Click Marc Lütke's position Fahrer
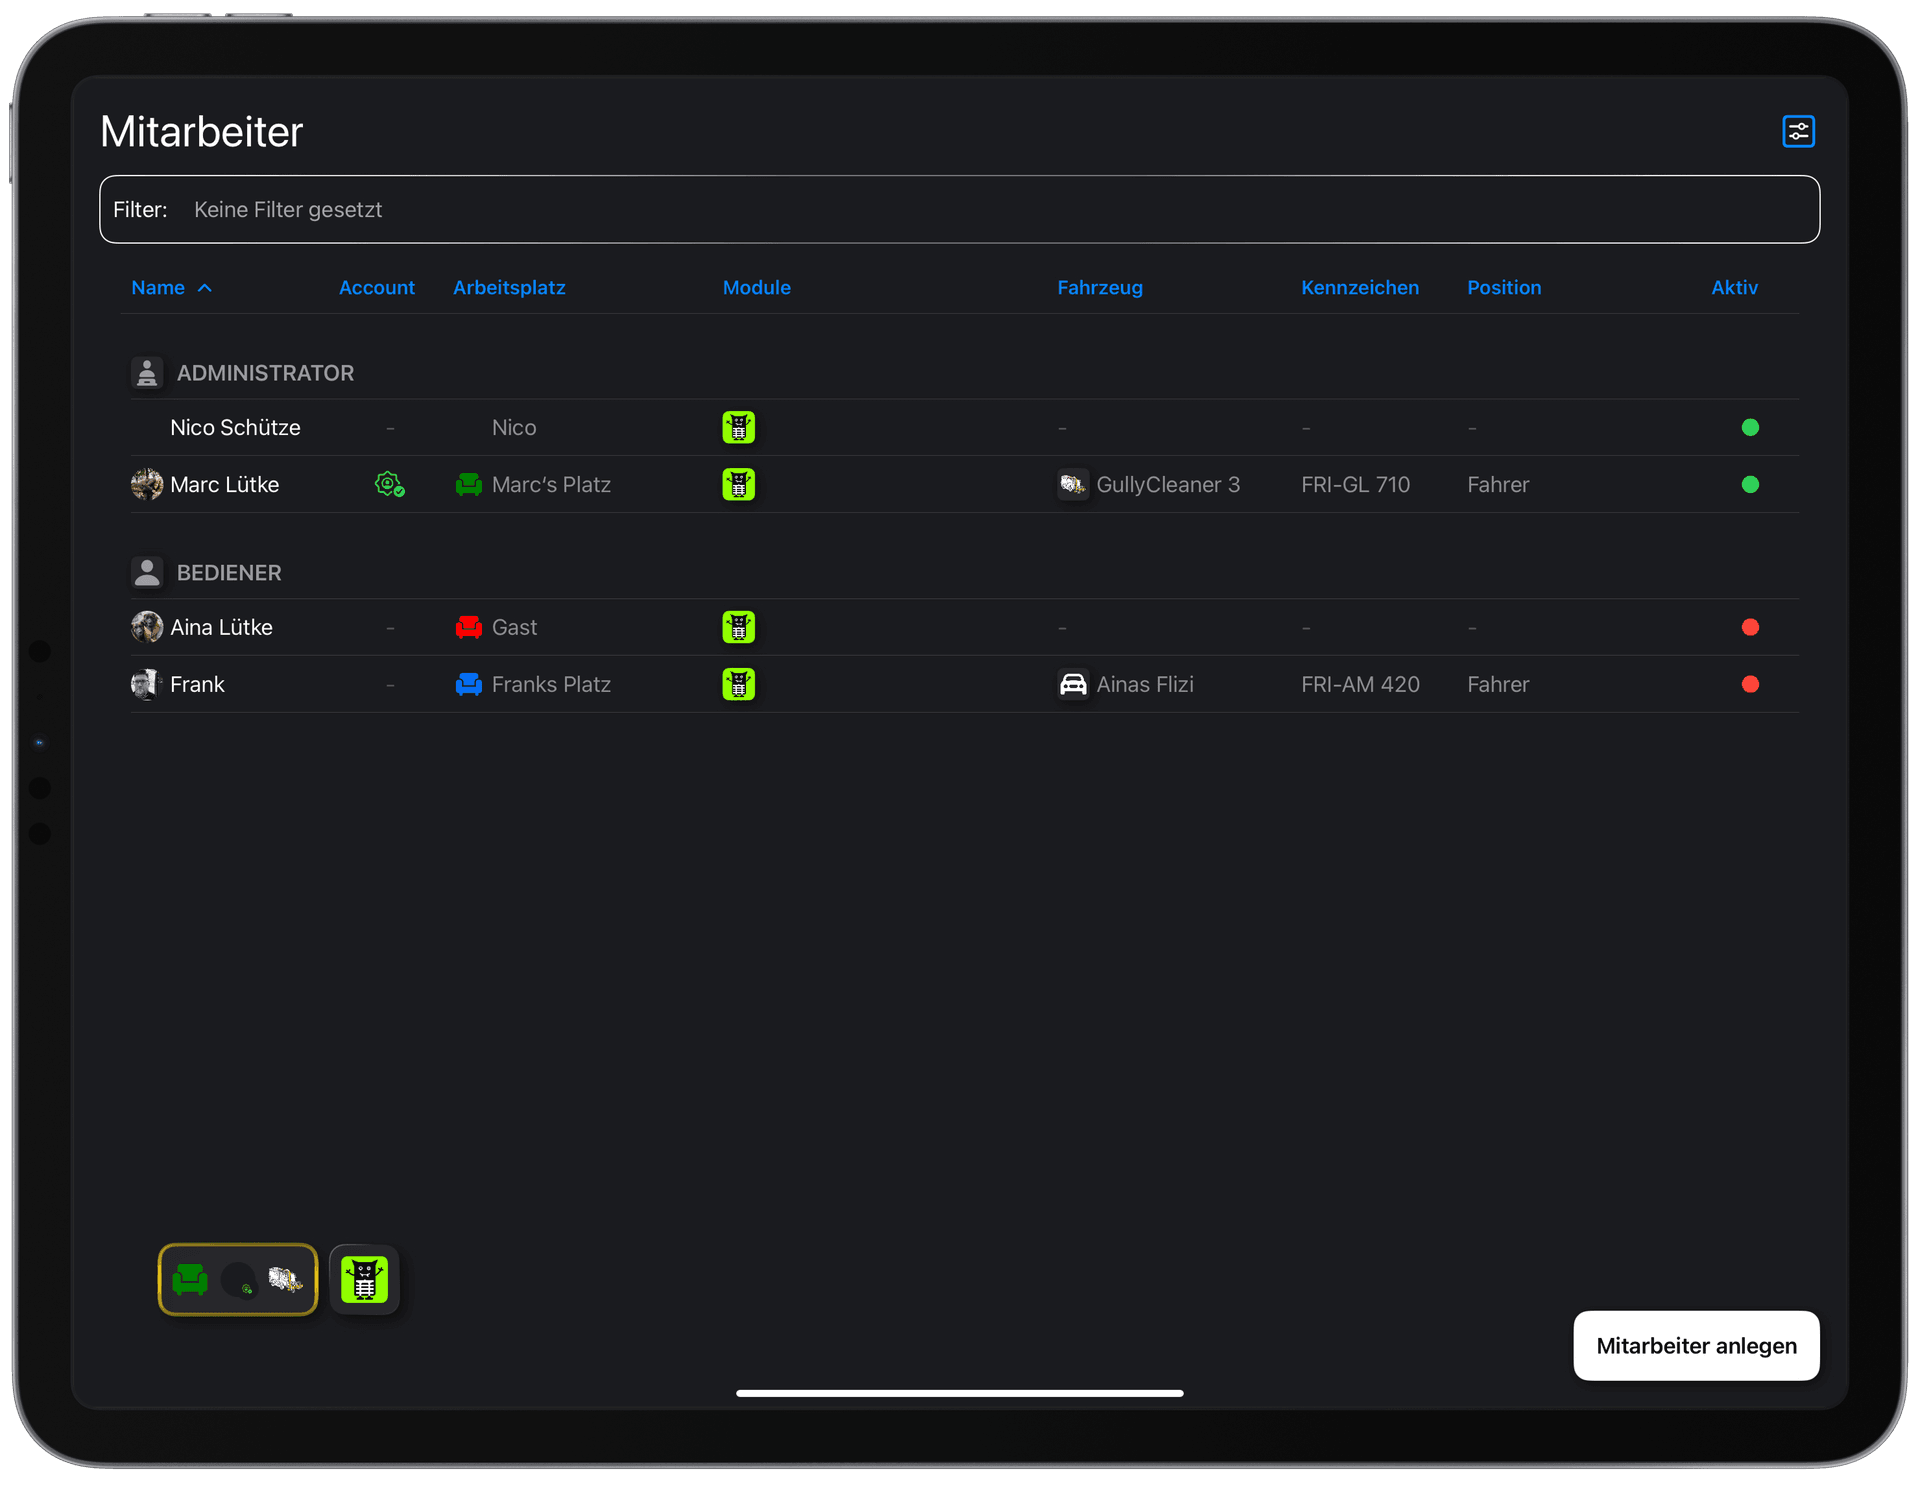 pyautogui.click(x=1498, y=484)
